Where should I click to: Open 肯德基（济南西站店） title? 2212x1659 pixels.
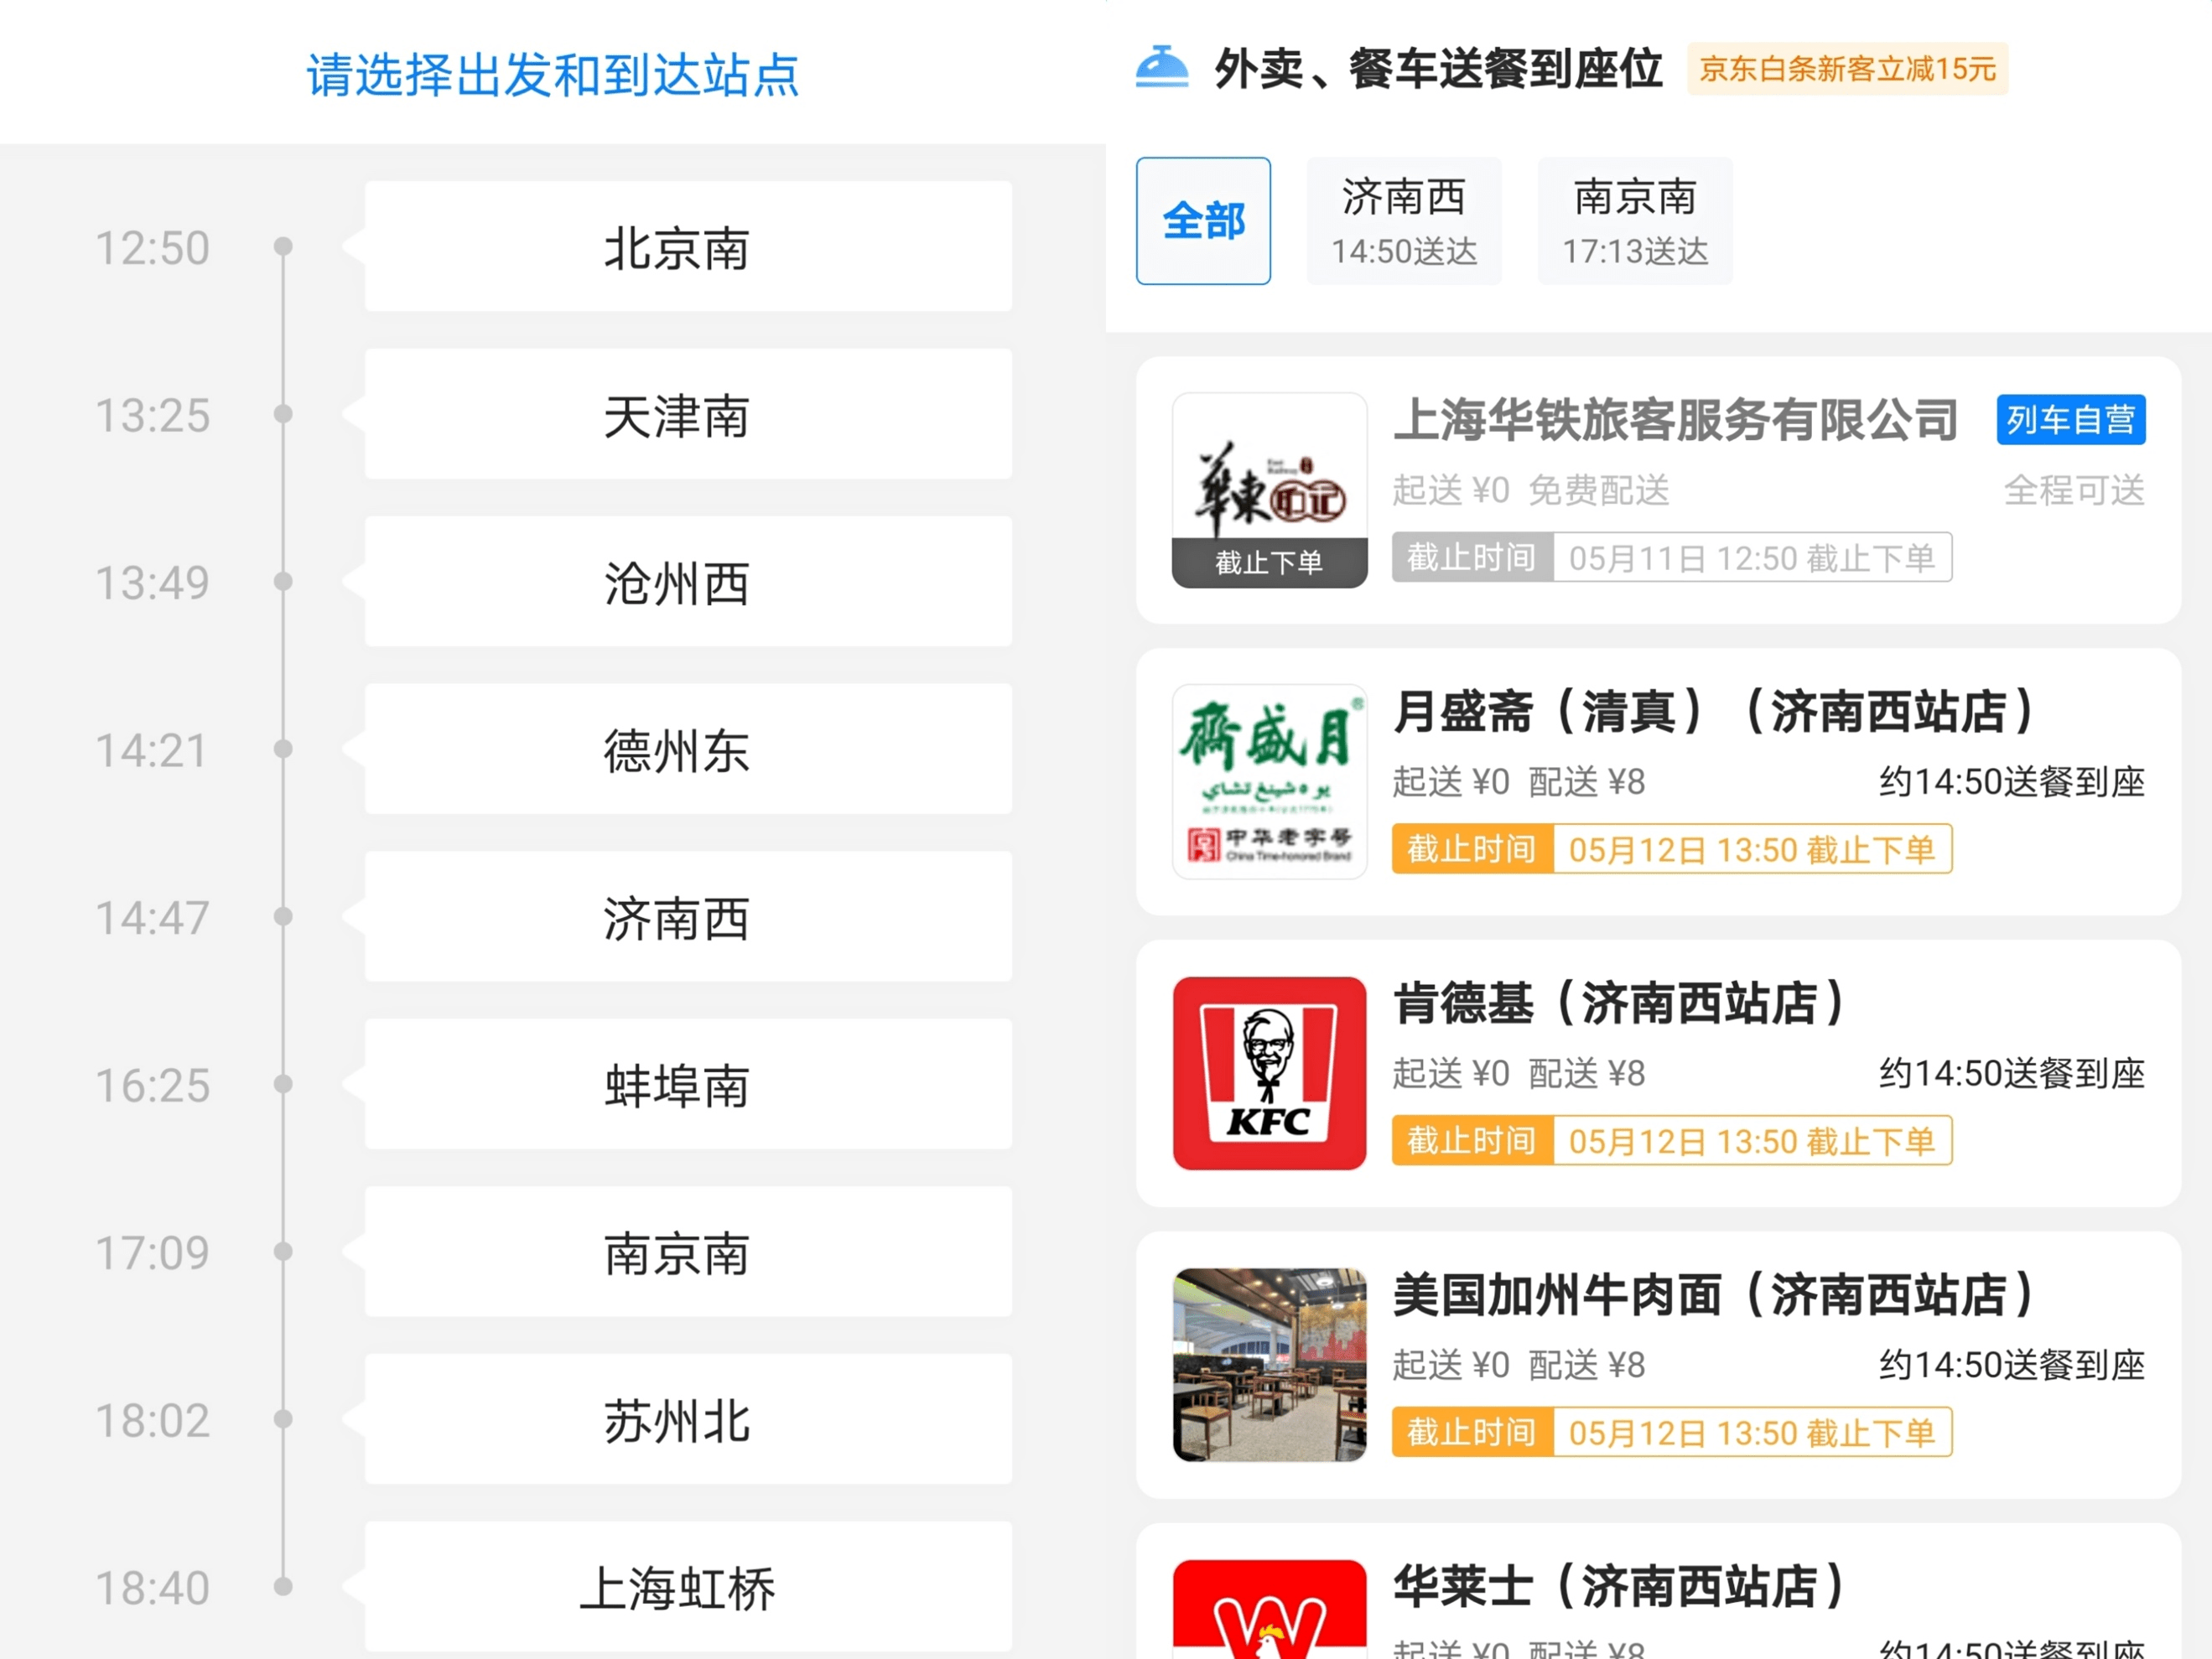[x=1620, y=1003]
